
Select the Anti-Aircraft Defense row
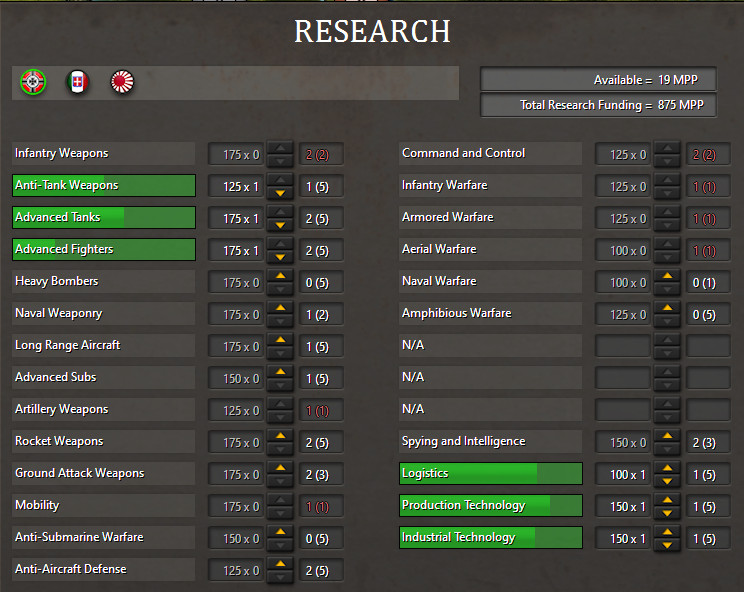point(104,569)
